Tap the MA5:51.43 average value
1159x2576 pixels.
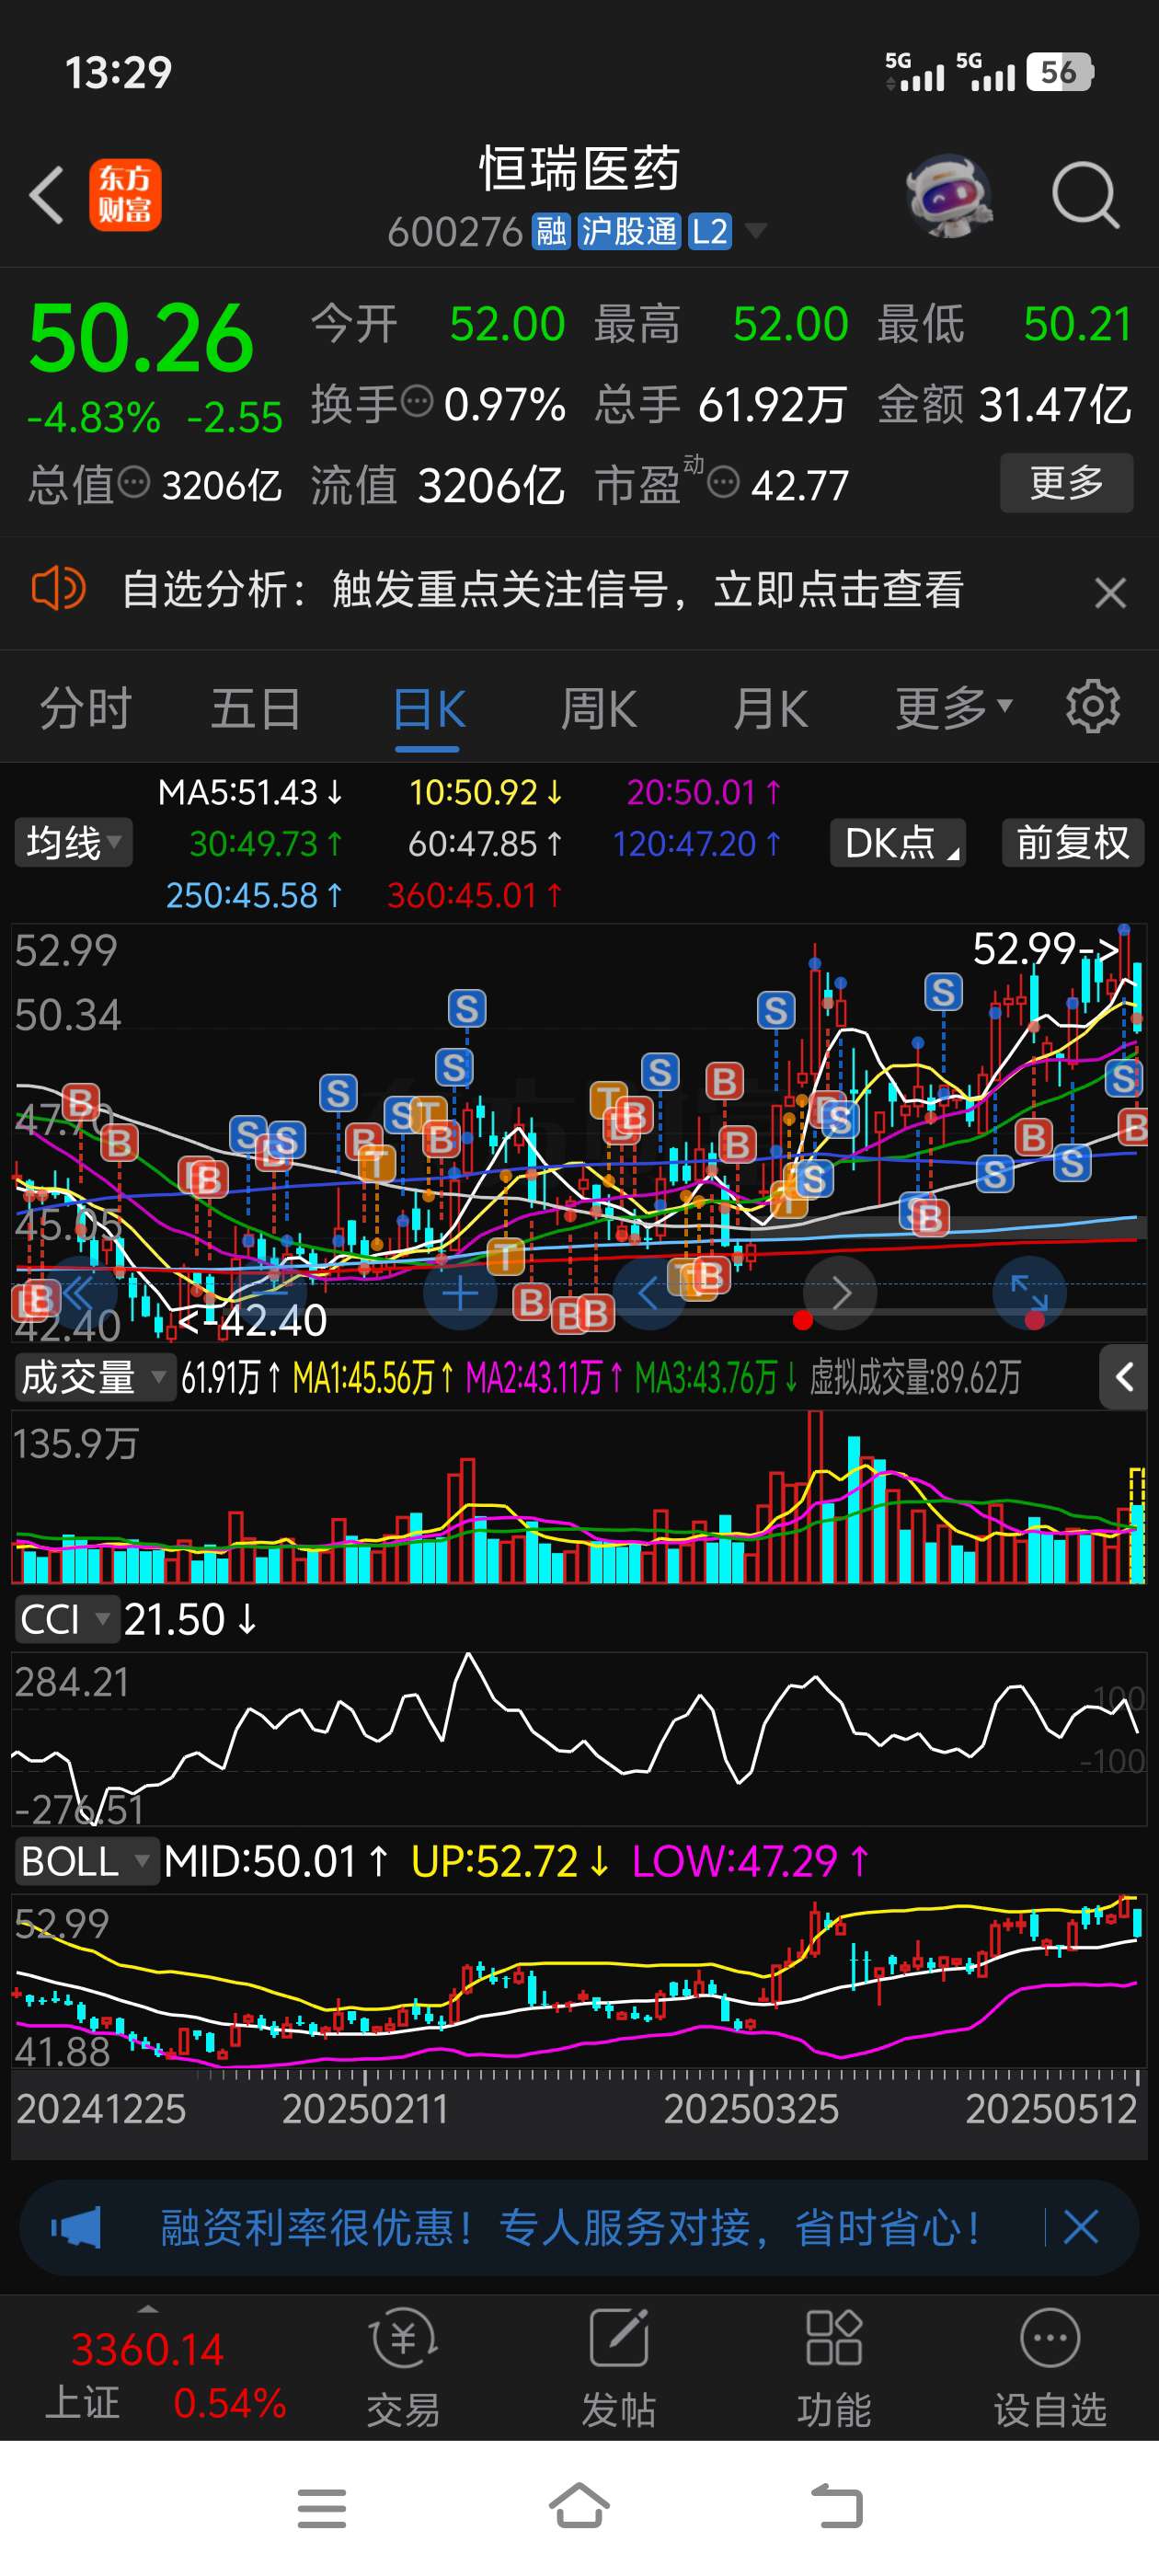click(x=251, y=792)
